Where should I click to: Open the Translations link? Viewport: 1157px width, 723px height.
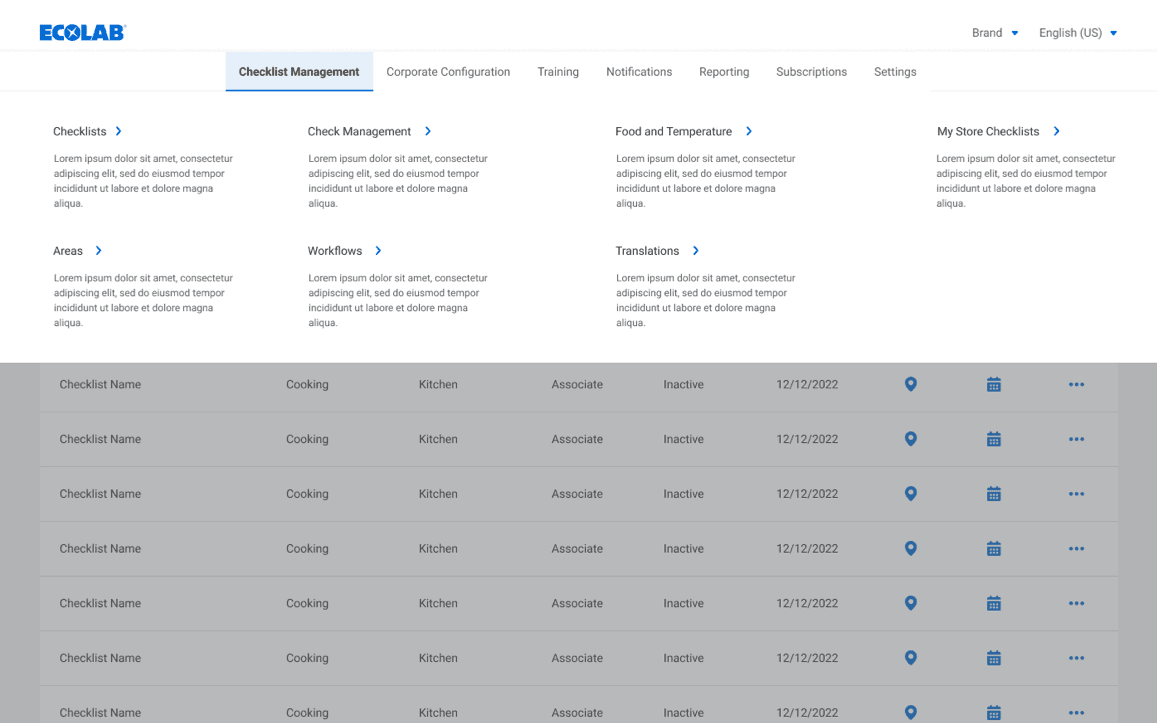click(x=647, y=251)
